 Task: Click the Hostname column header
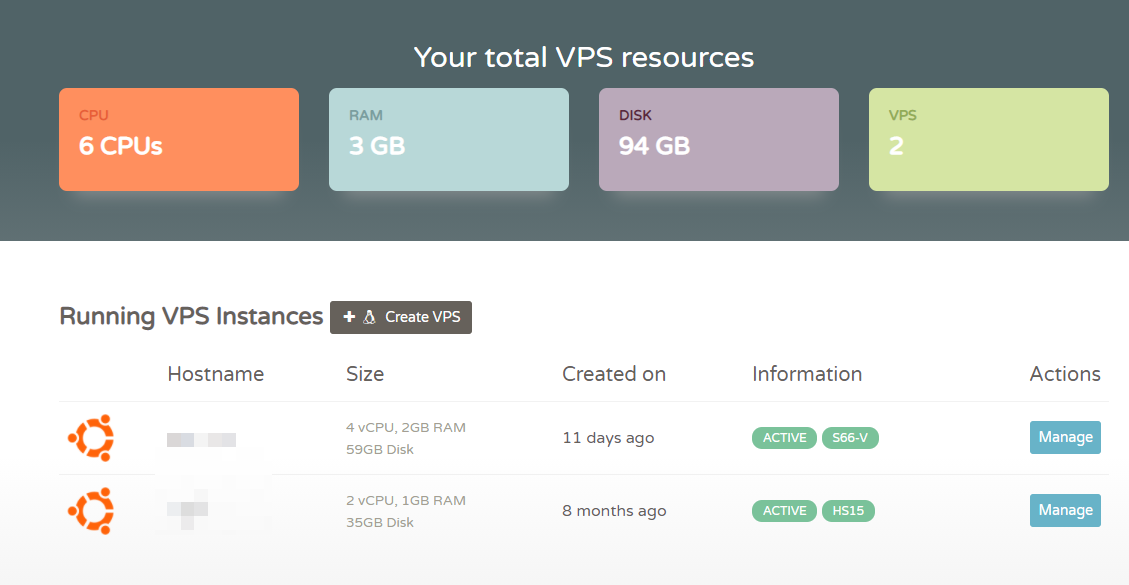(216, 374)
